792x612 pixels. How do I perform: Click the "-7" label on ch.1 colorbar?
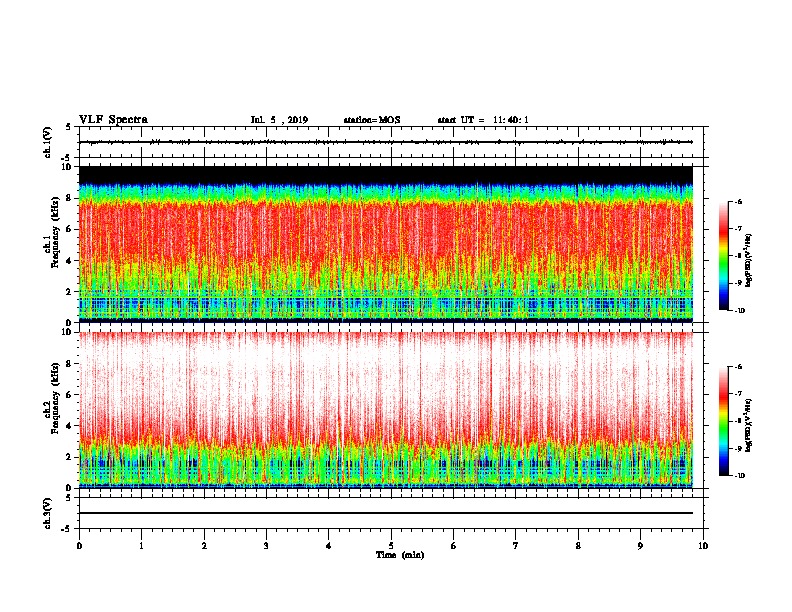[x=739, y=229]
